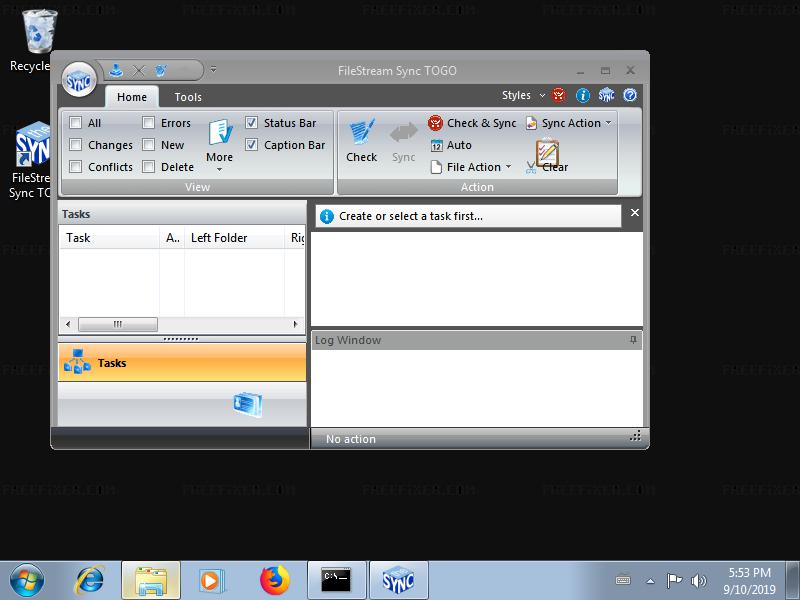Click the small blue icon below the Tasks pane button
Viewport: 800px width, 600px height.
coord(248,404)
